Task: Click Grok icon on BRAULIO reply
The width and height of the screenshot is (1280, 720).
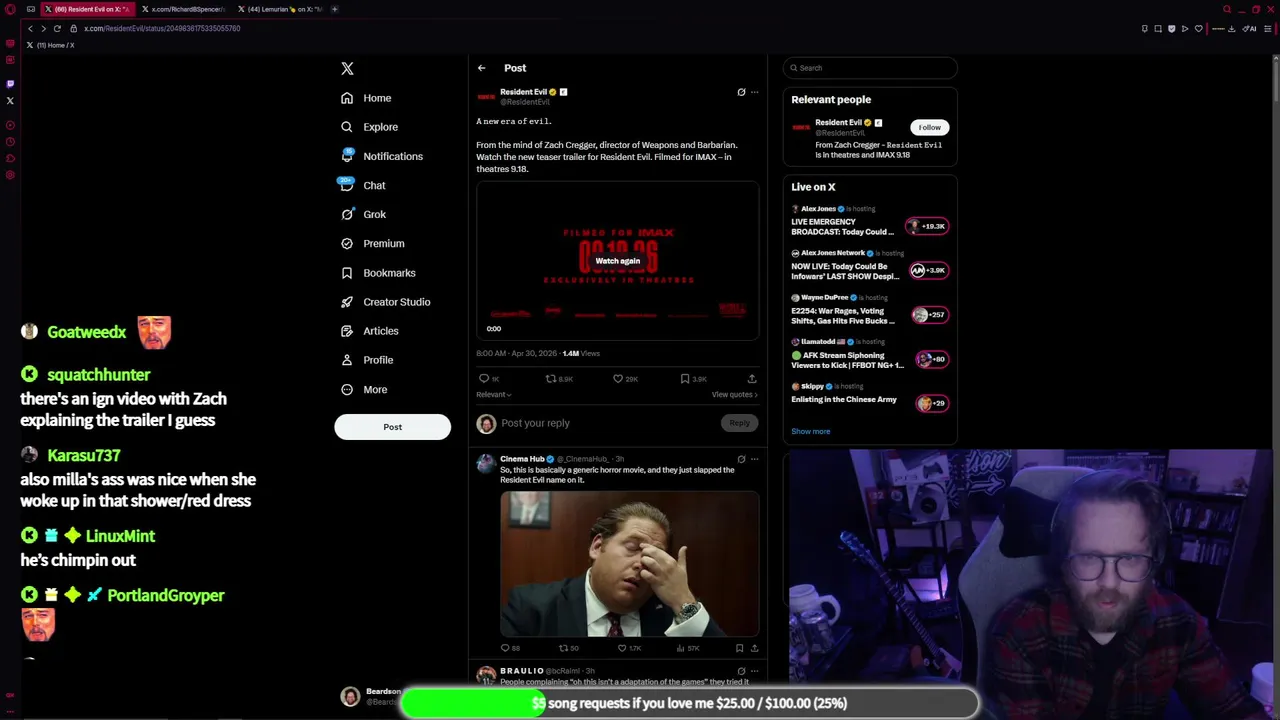Action: [x=741, y=671]
